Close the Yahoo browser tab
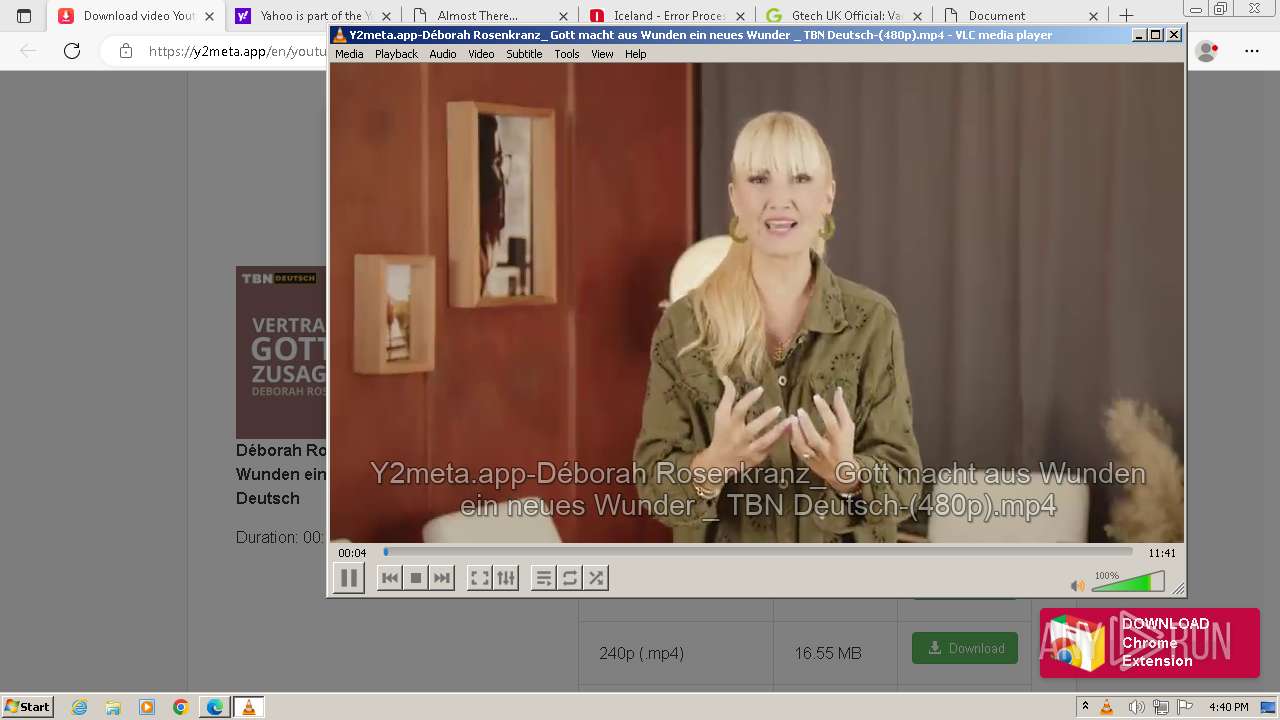The image size is (1280, 720). (x=386, y=16)
